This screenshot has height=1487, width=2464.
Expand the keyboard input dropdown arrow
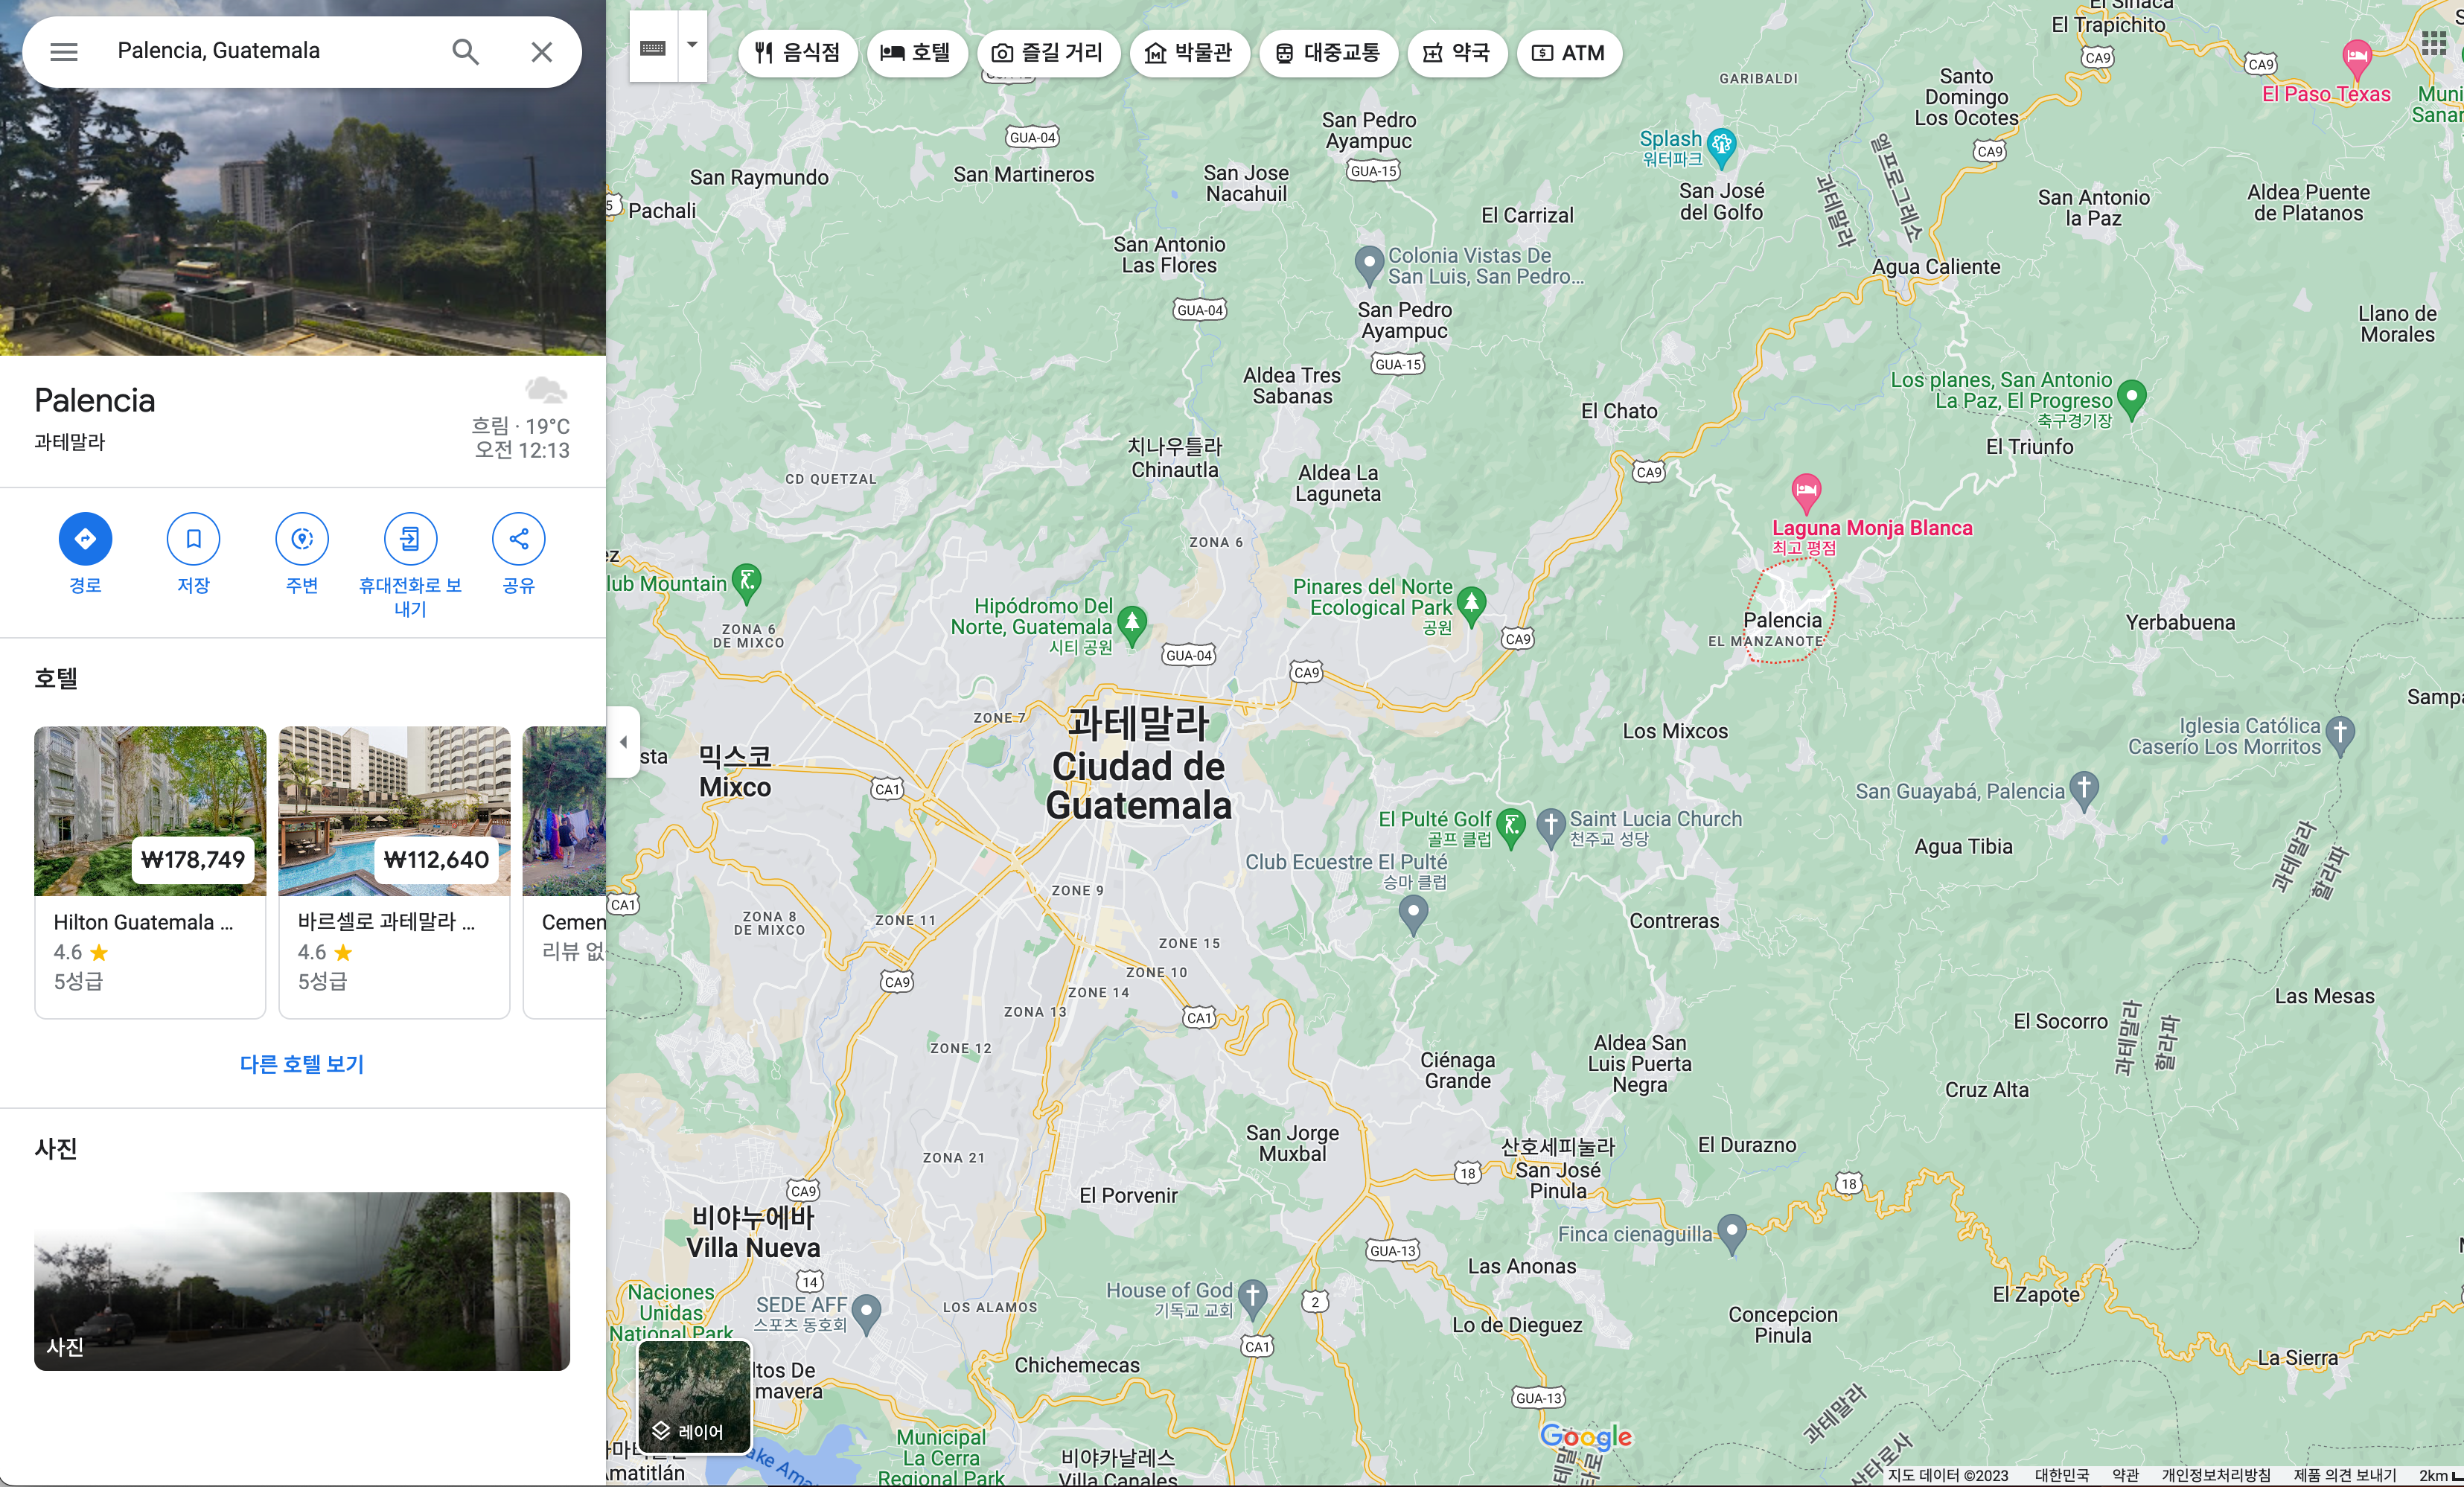pos(692,45)
